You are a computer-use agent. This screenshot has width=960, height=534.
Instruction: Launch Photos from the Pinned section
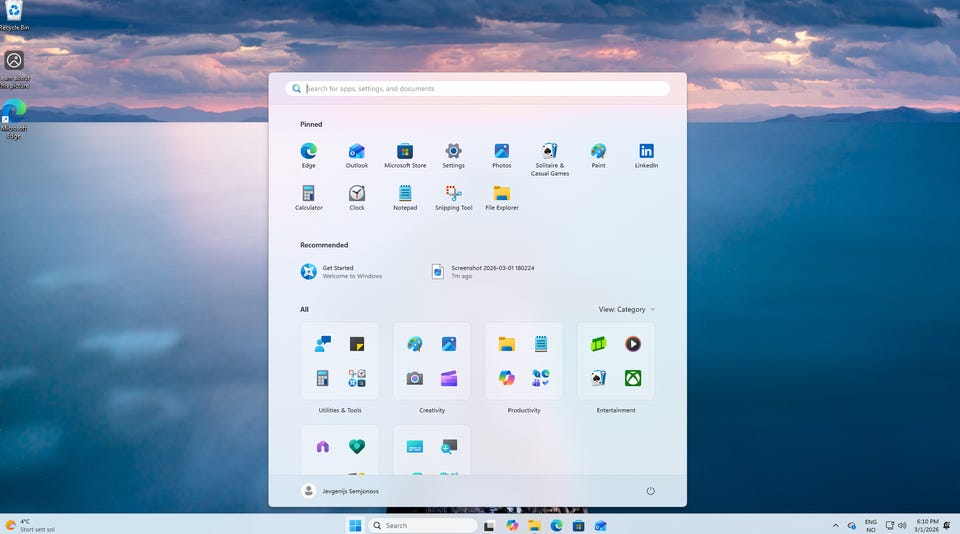coord(501,156)
